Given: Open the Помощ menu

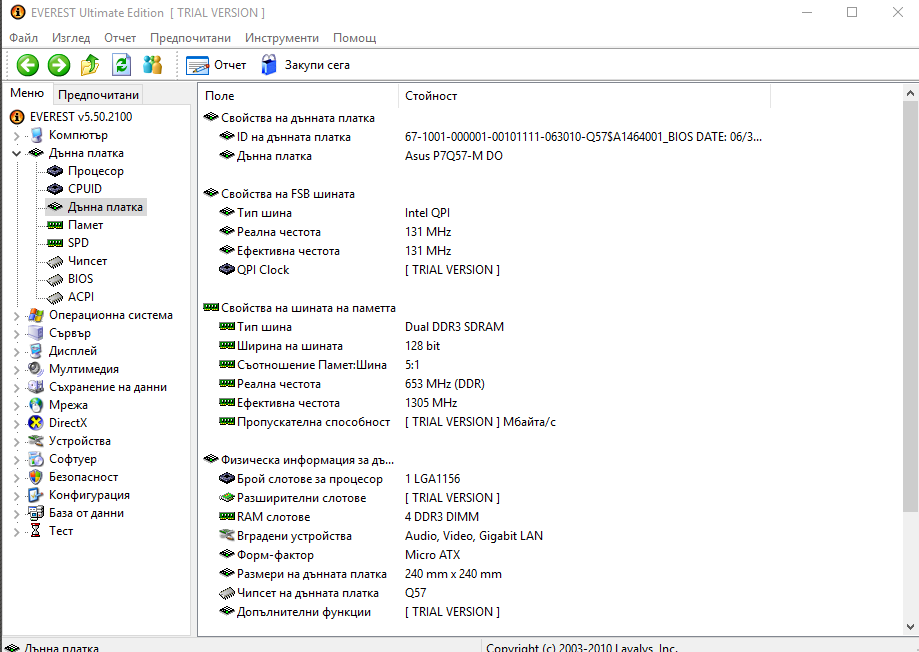Looking at the screenshot, I should tap(355, 38).
